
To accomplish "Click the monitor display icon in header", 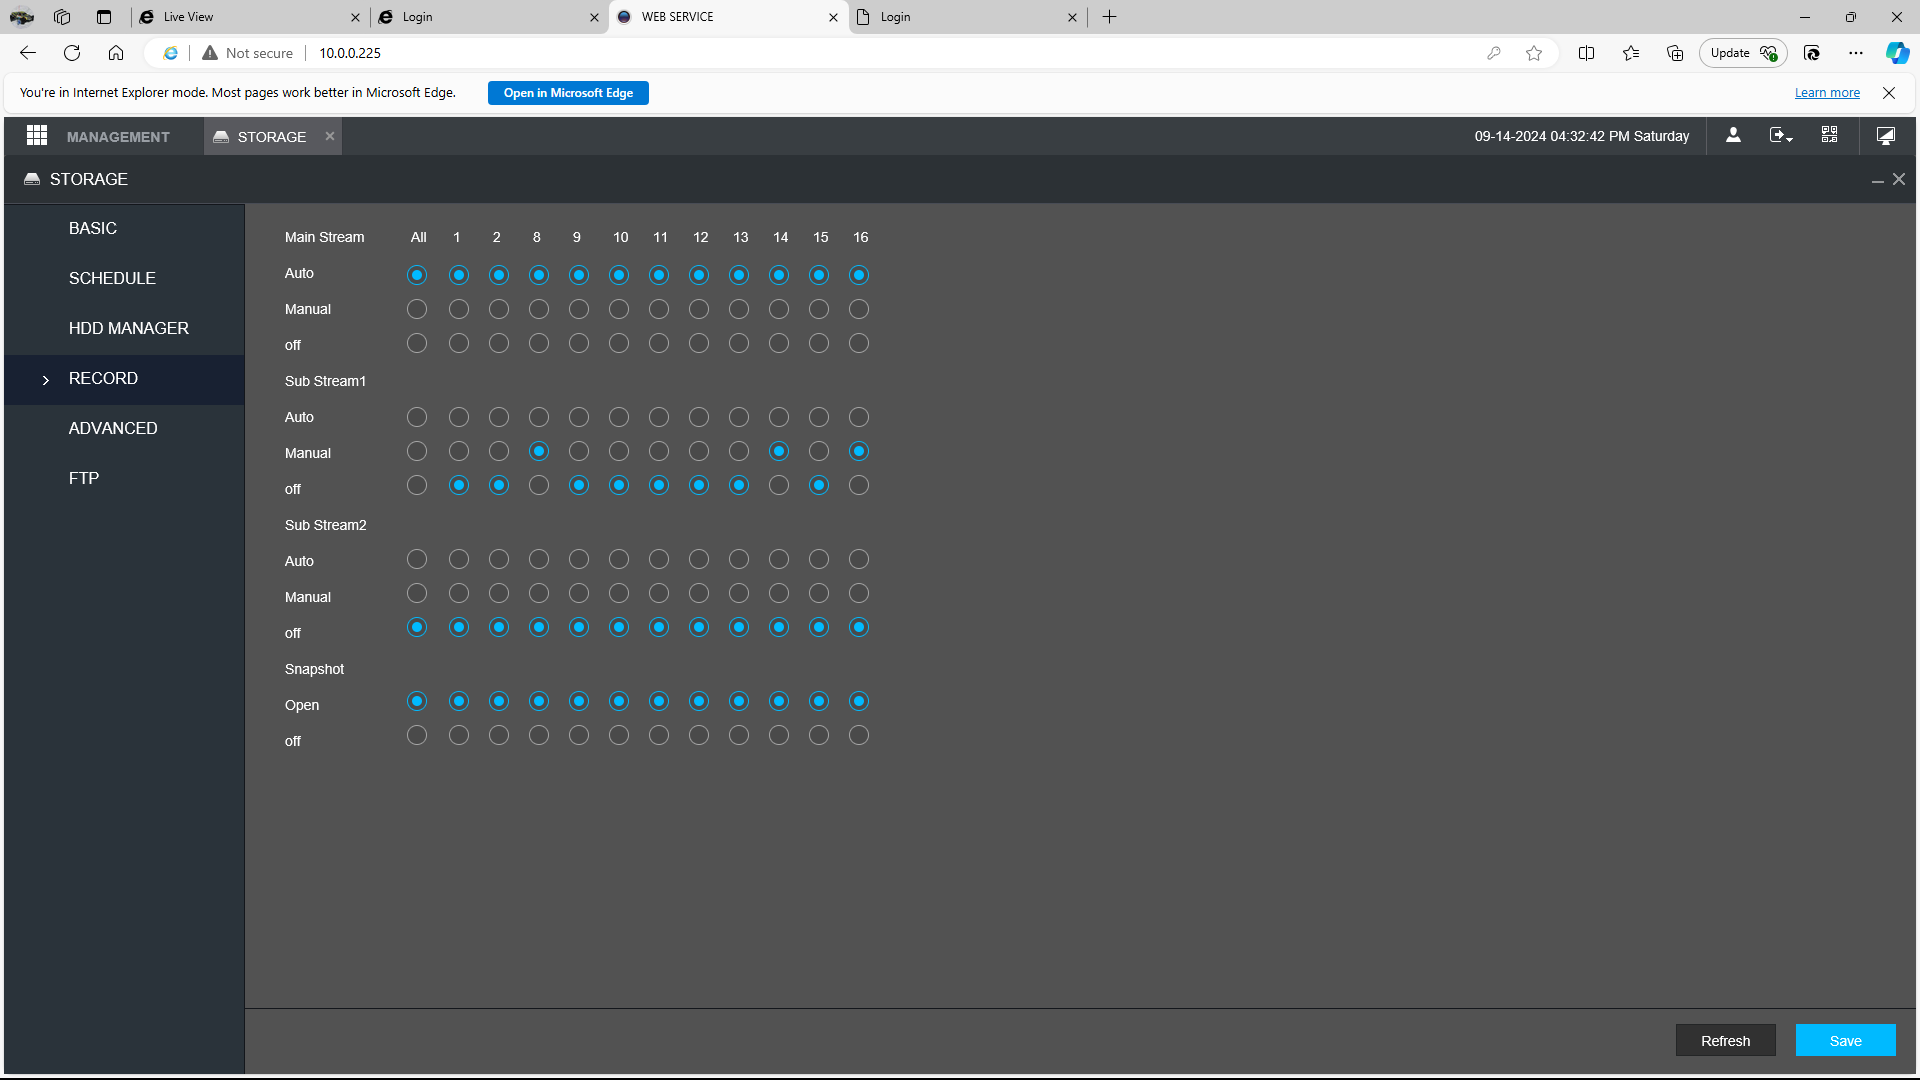I will (1885, 135).
